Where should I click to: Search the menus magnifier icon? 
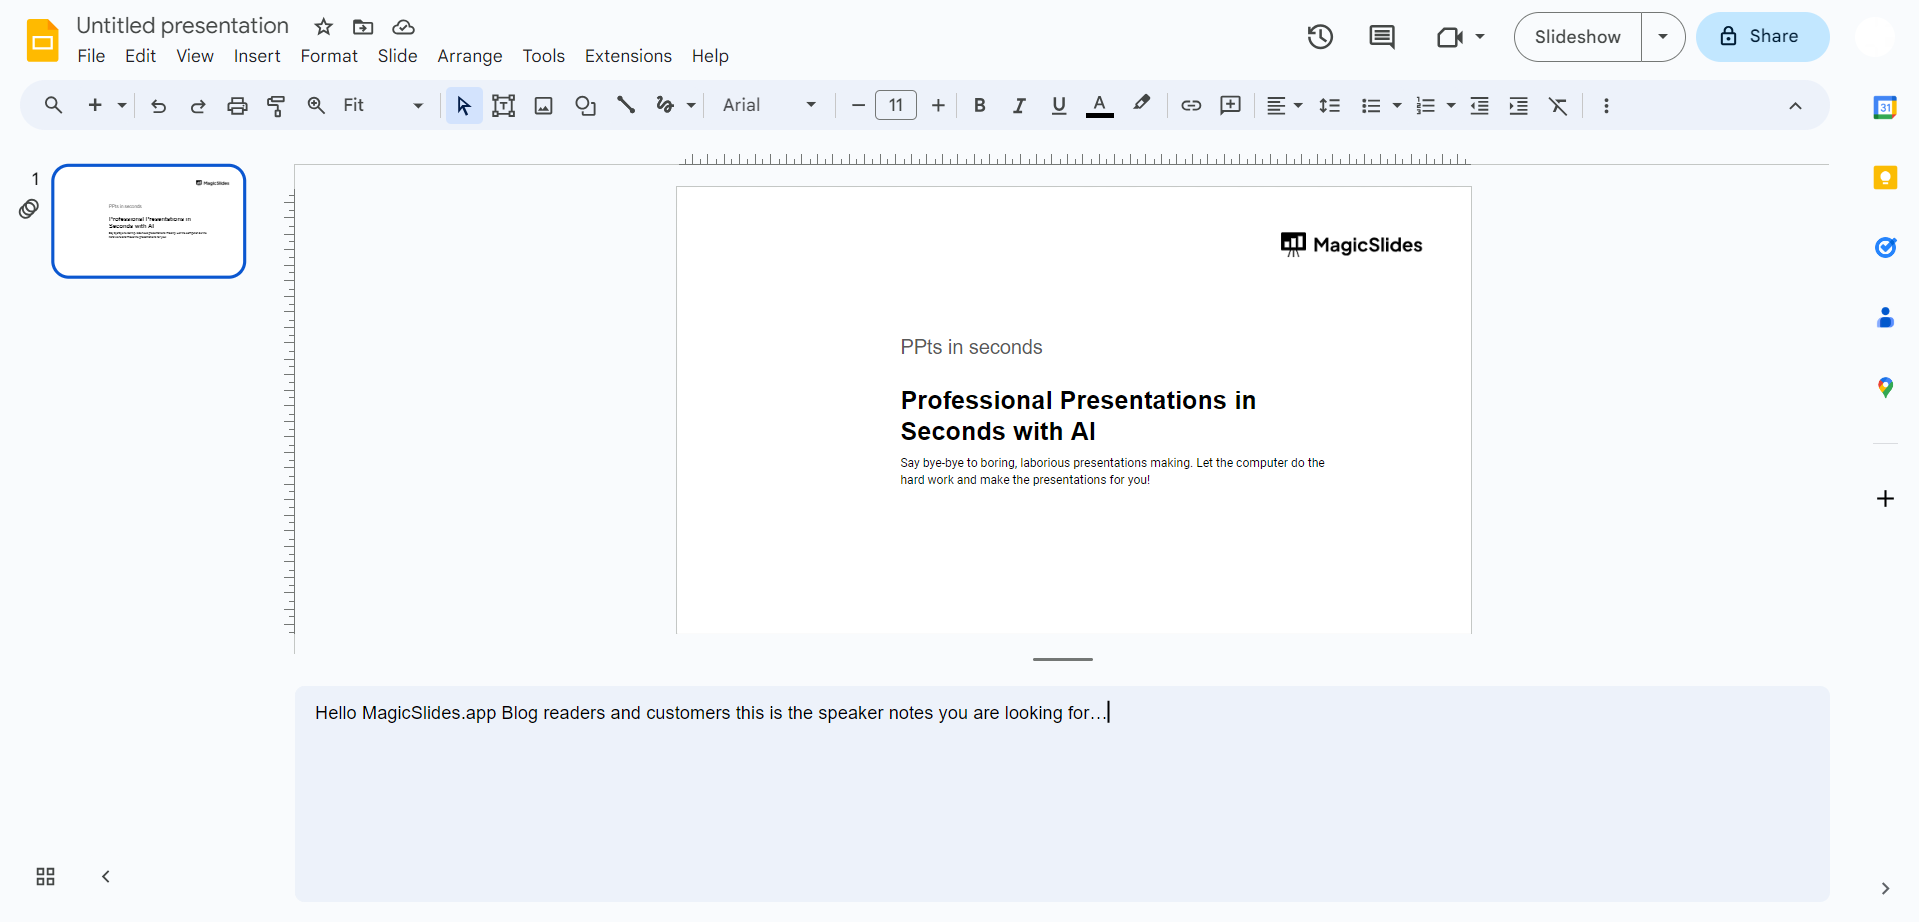tap(53, 105)
